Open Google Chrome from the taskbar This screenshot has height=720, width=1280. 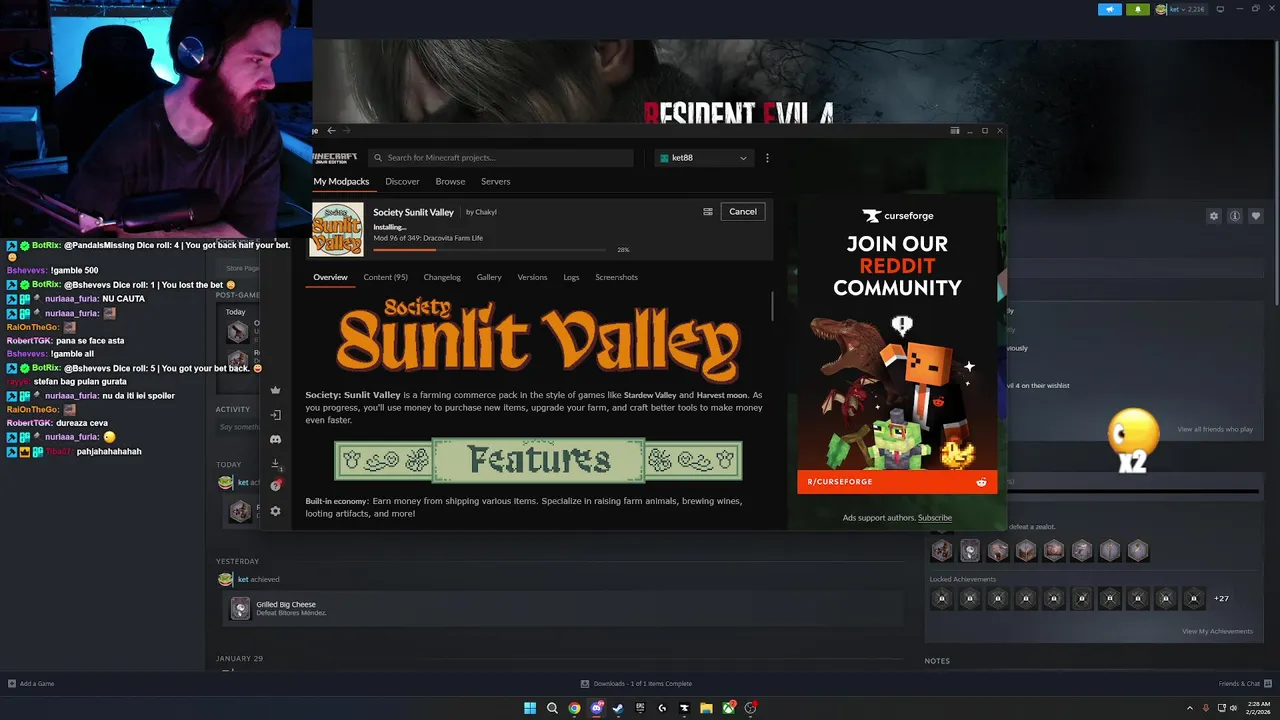click(574, 708)
